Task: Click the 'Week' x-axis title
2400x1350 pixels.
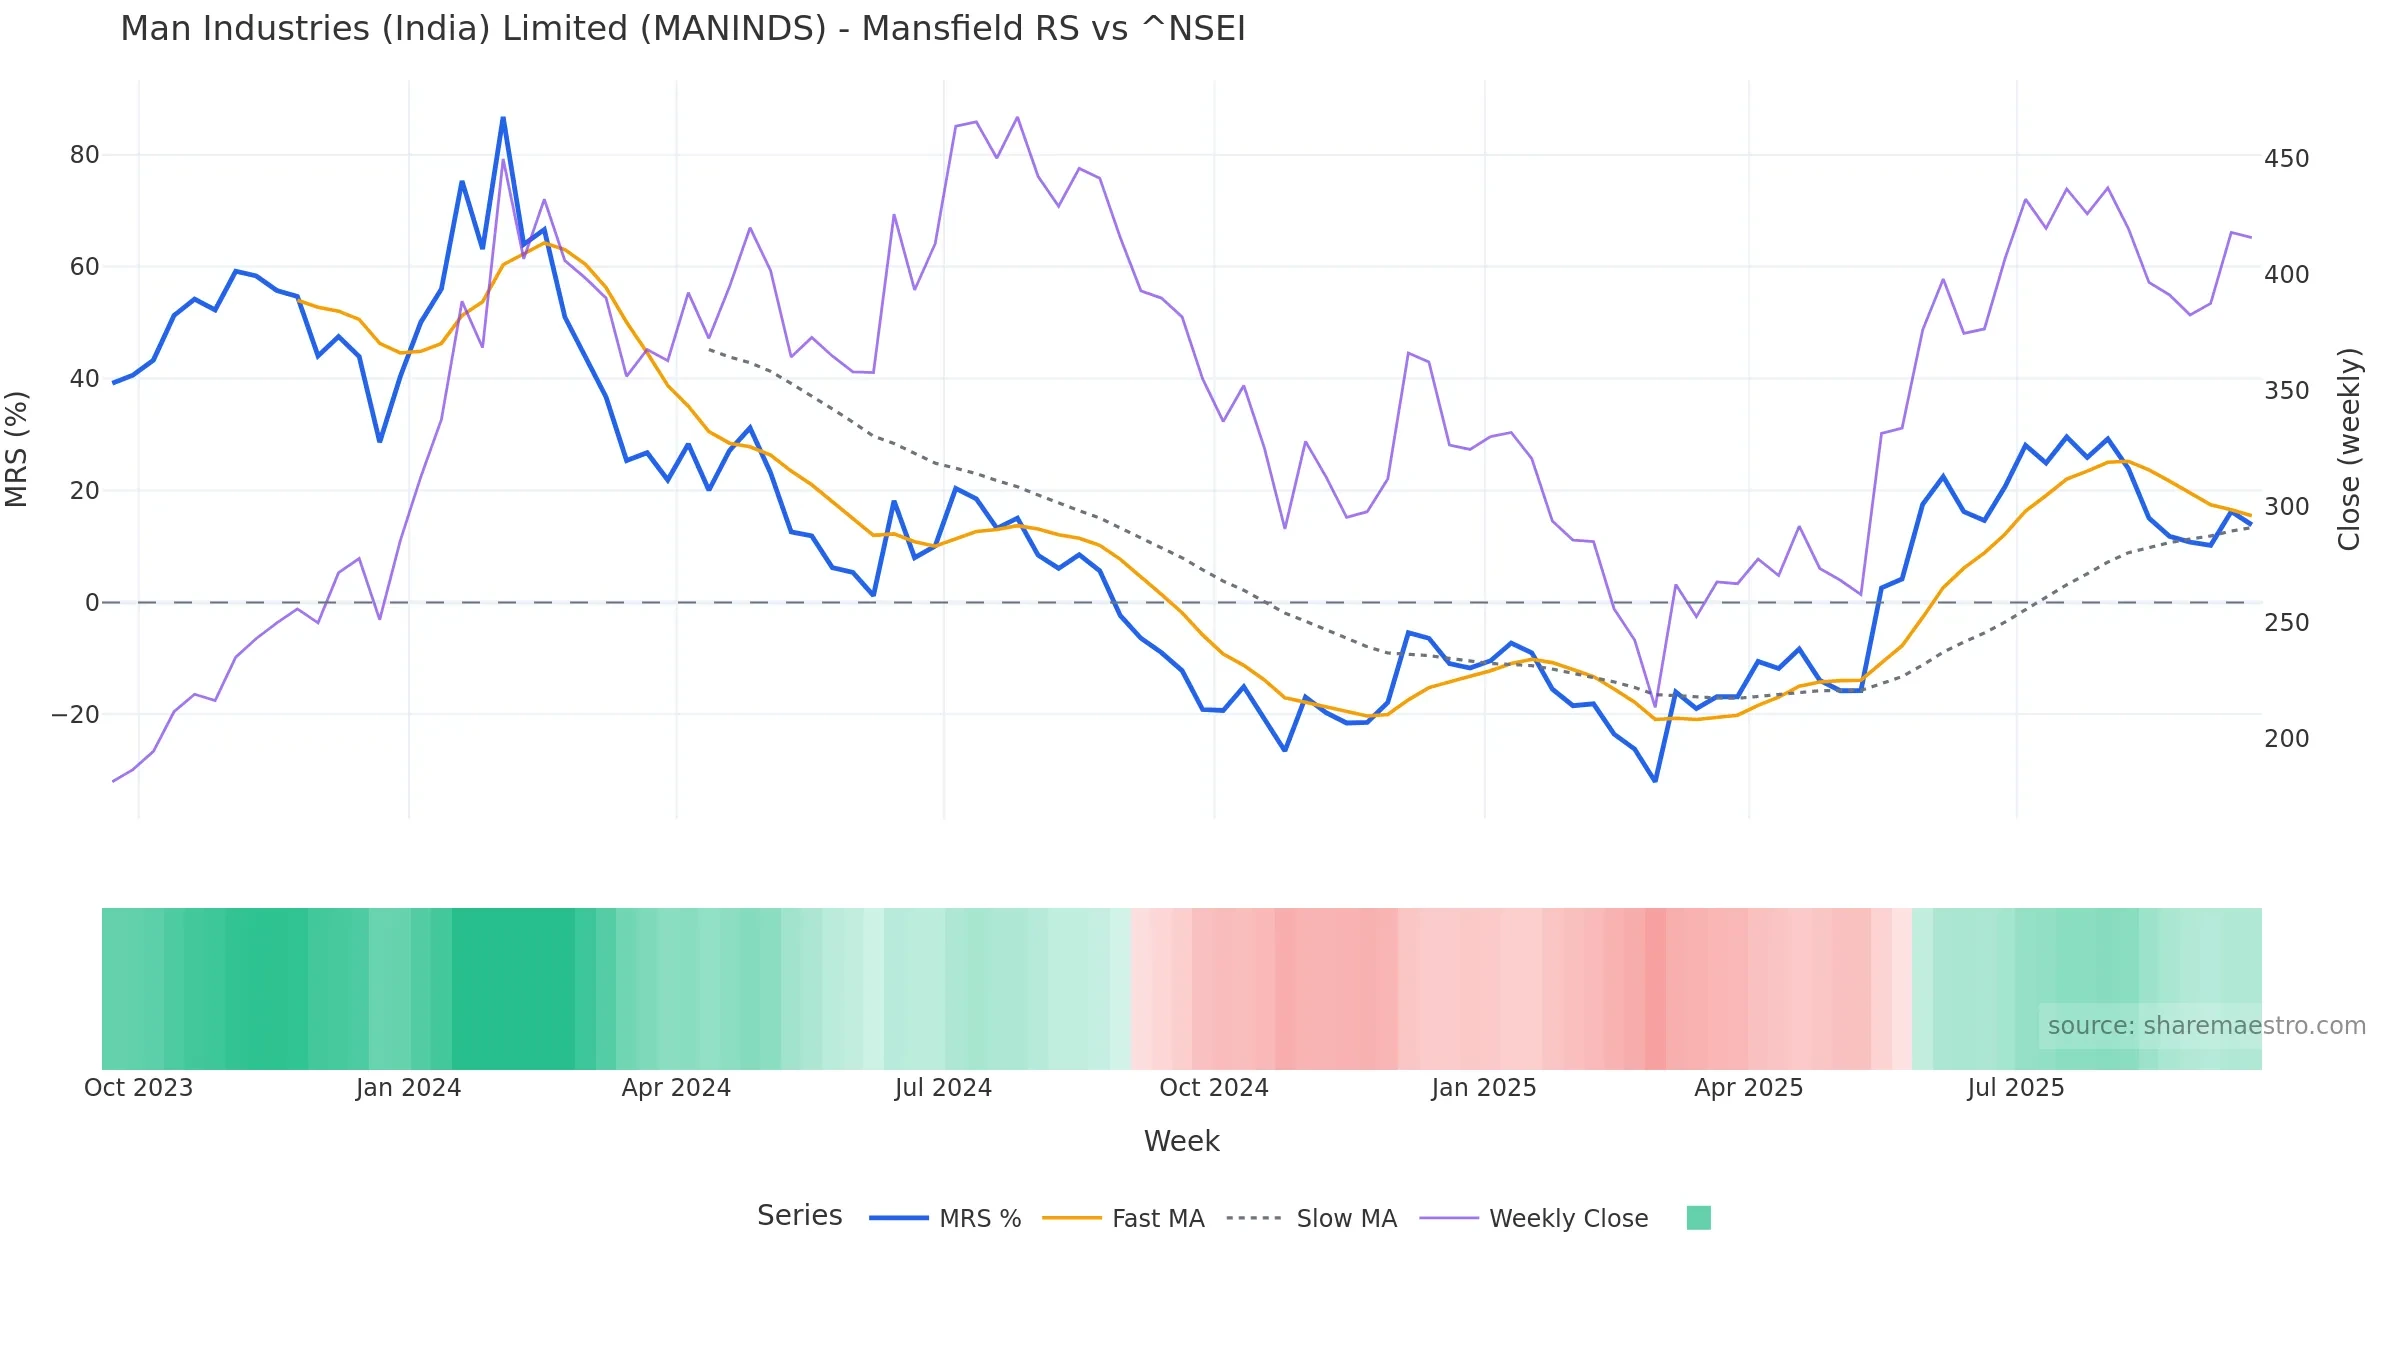Action: tap(1181, 1141)
